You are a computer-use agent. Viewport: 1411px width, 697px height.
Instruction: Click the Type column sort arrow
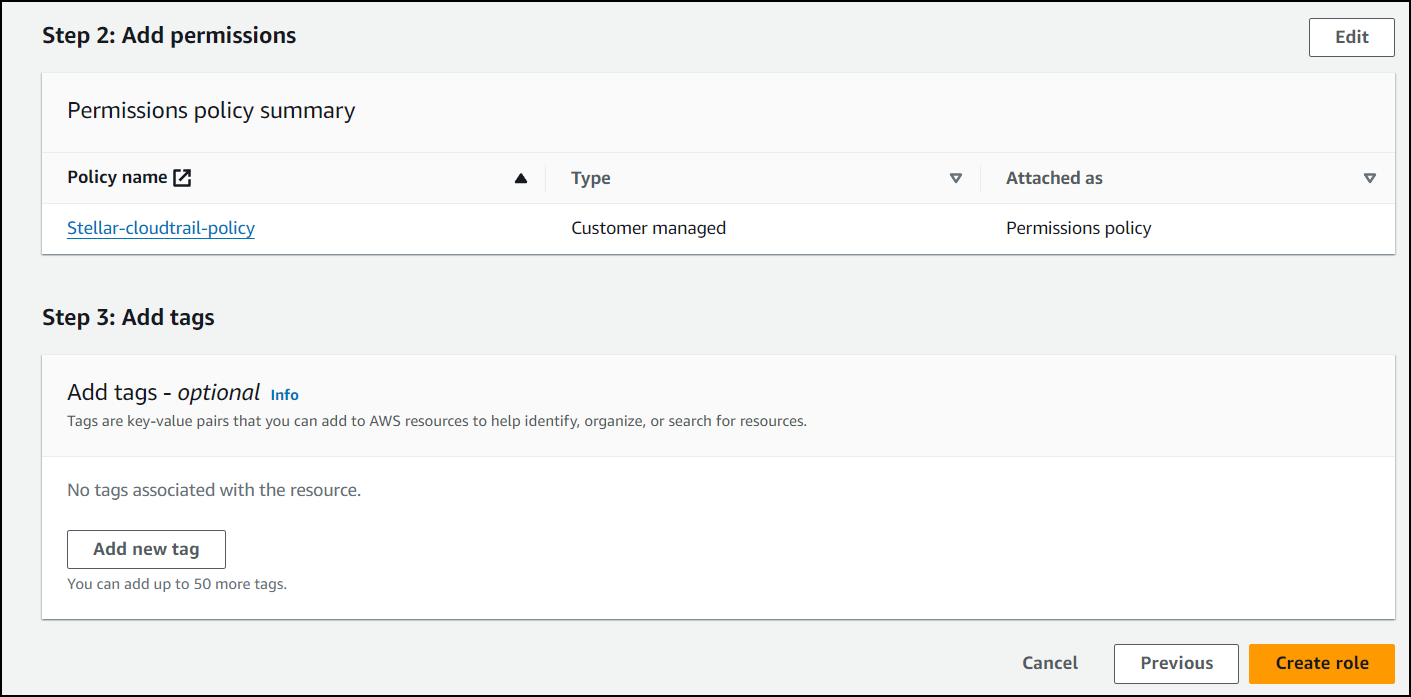(955, 179)
